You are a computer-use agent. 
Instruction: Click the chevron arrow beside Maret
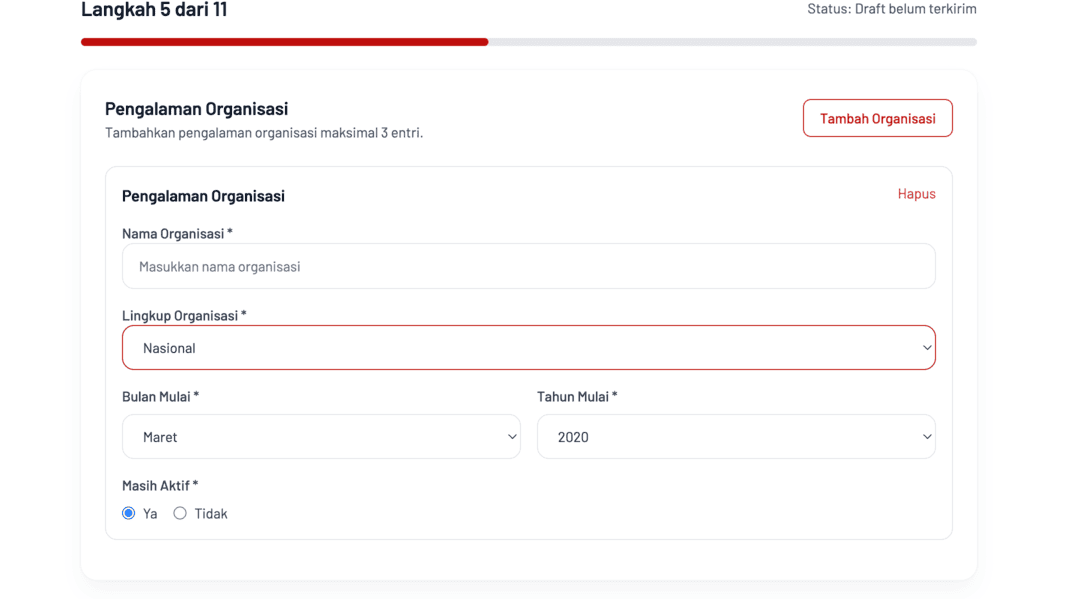(x=512, y=437)
